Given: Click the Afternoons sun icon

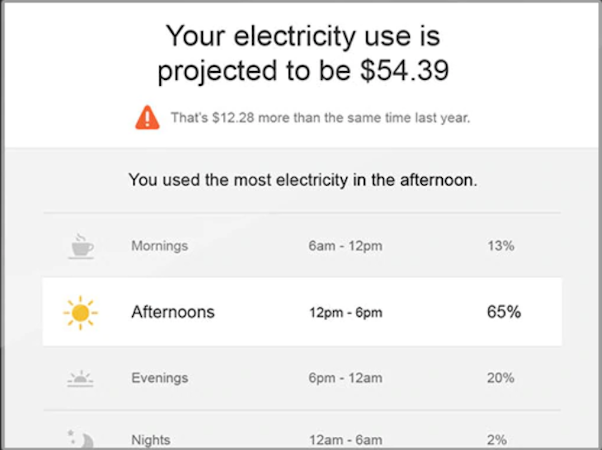Looking at the screenshot, I should pos(81,312).
